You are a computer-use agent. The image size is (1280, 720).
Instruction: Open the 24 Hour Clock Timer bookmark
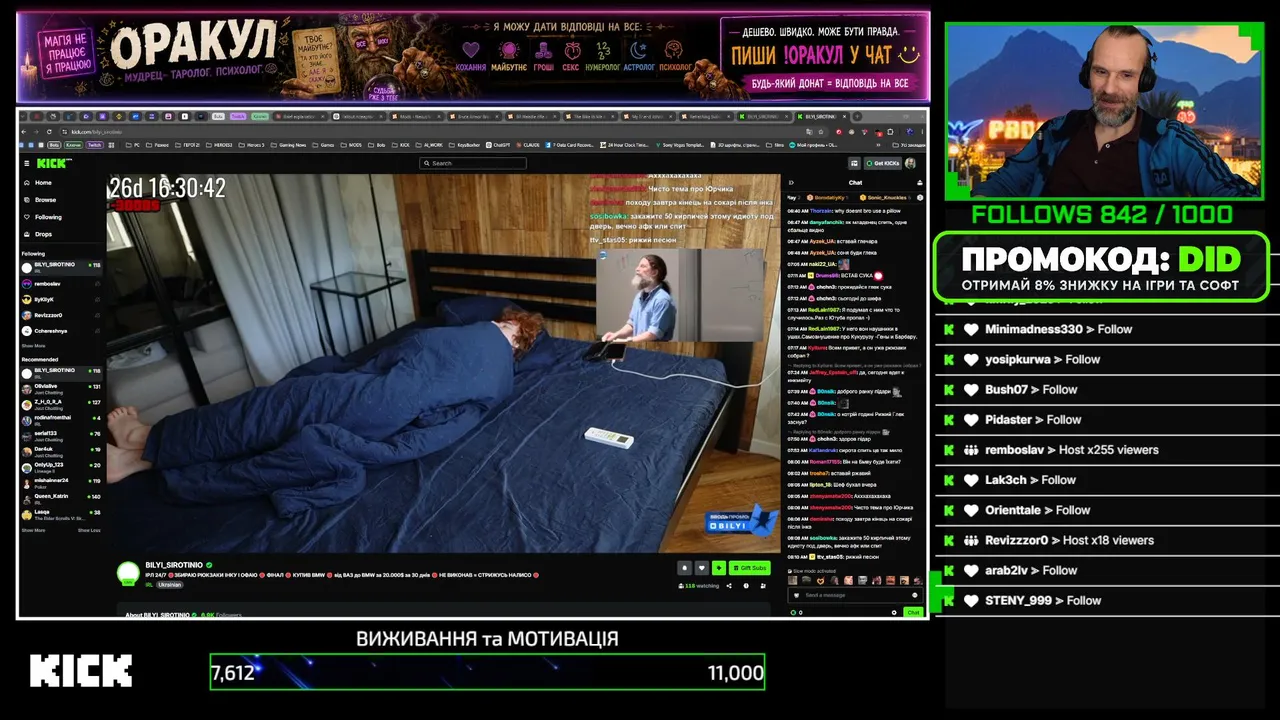coord(626,145)
